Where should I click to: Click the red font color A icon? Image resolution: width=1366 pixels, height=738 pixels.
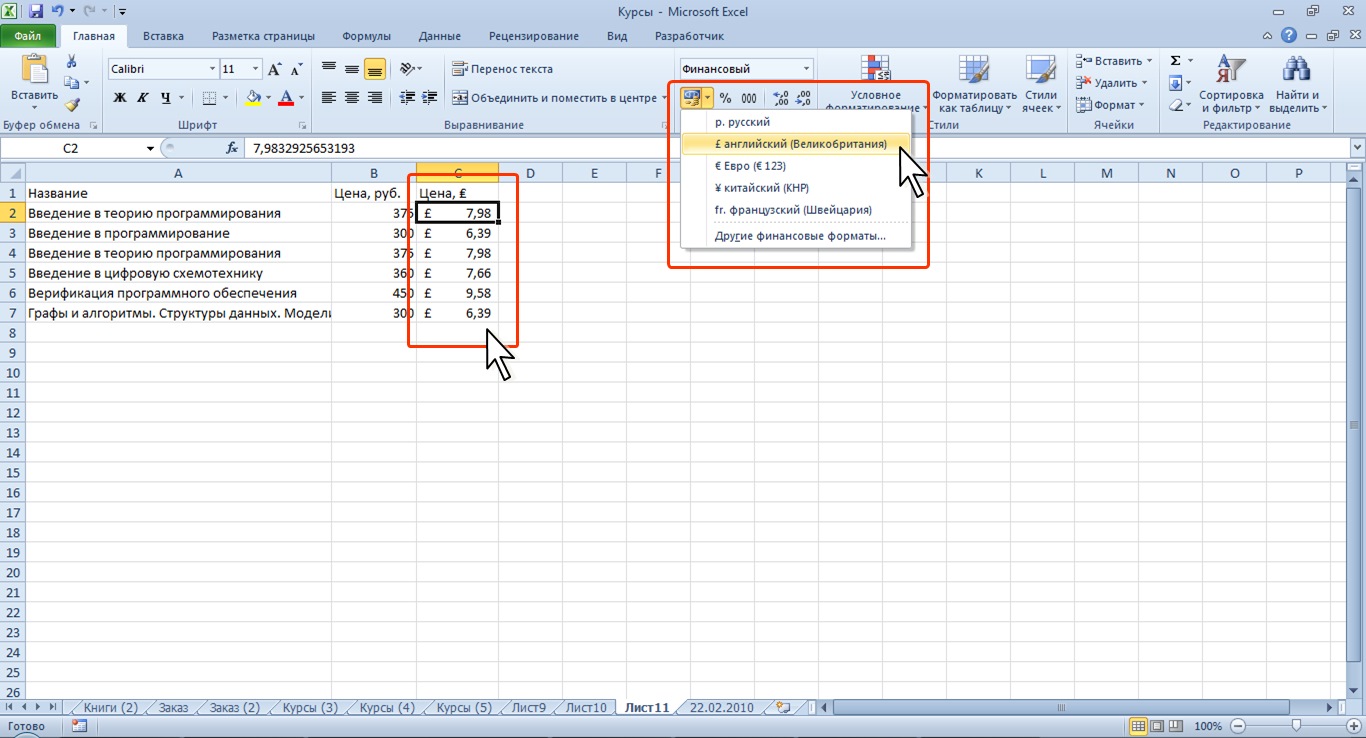[x=287, y=98]
